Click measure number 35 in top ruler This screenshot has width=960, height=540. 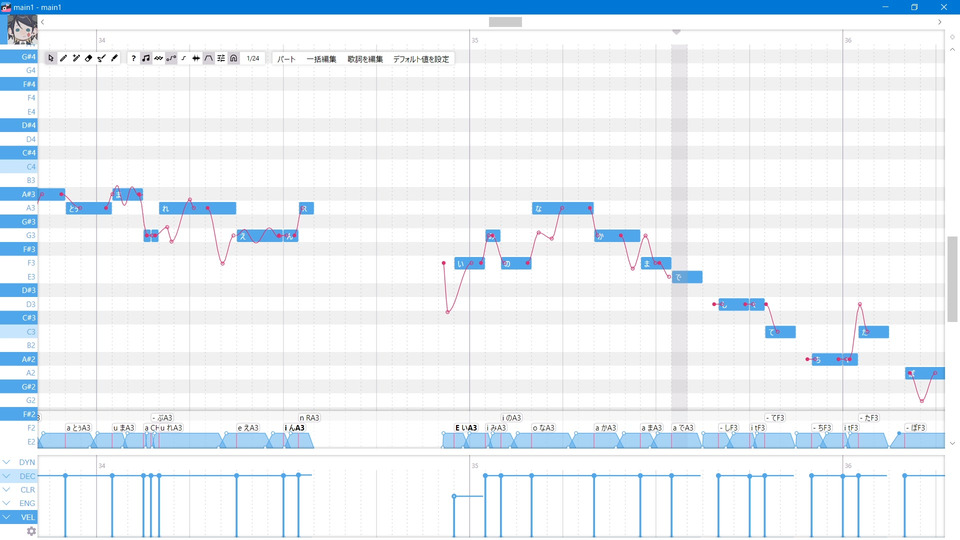[474, 40]
